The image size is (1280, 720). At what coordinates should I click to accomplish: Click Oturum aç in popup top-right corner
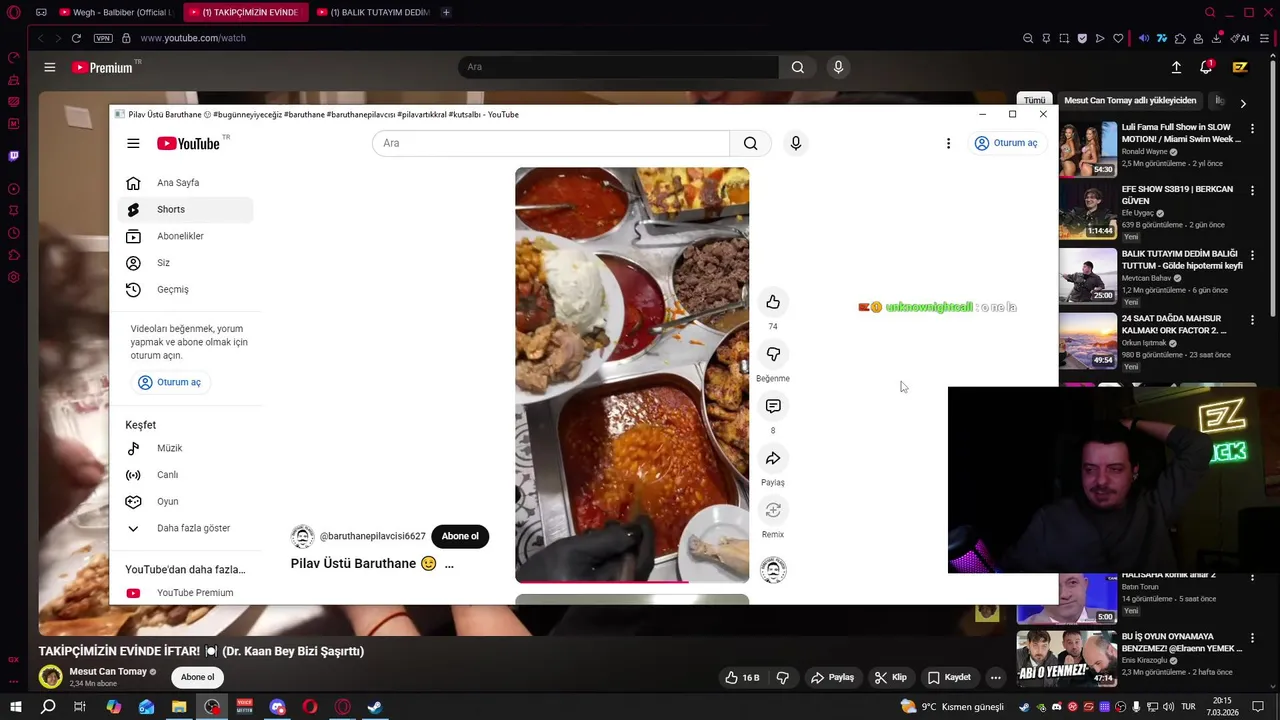(x=1006, y=143)
